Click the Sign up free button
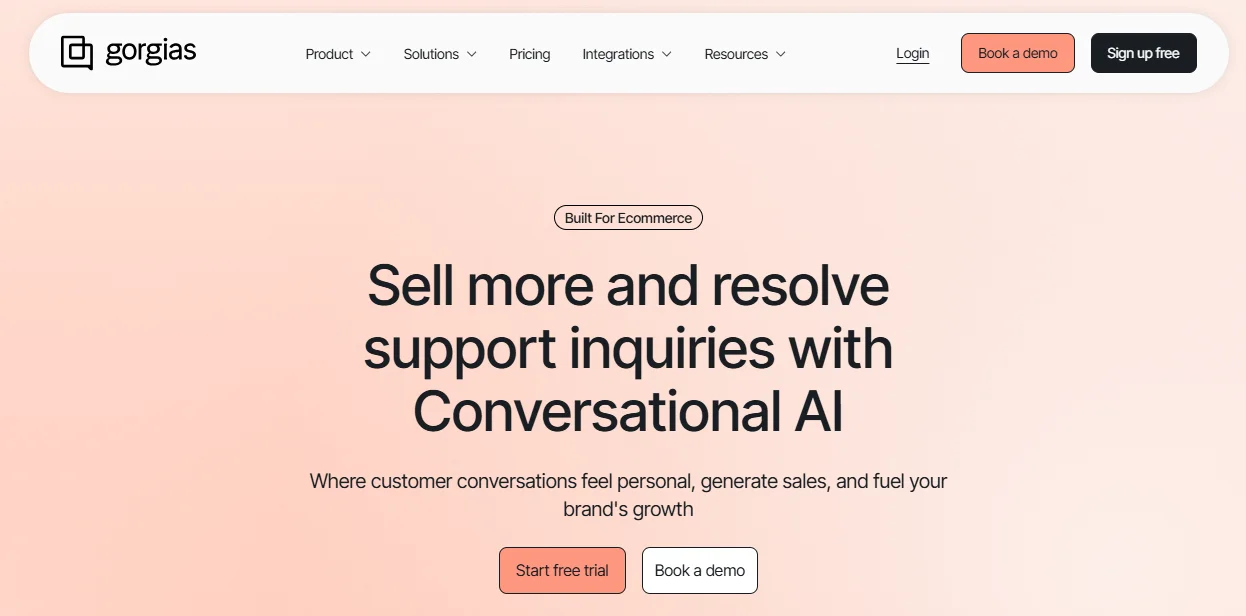This screenshot has width=1246, height=616. (1143, 53)
